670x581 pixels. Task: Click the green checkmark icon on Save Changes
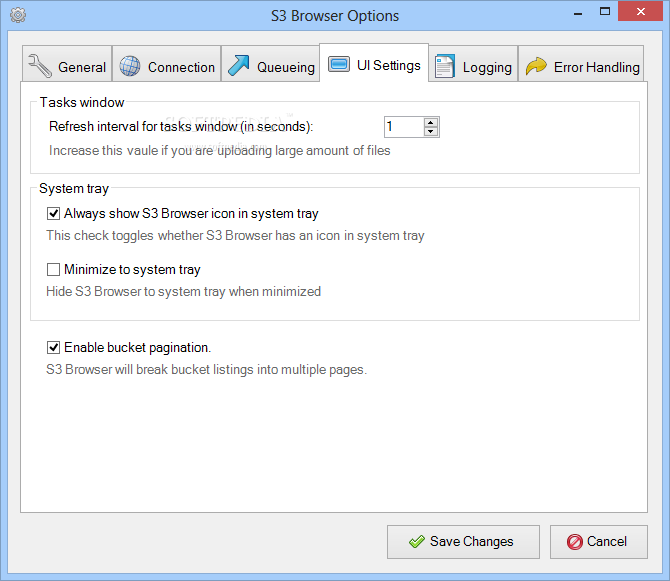pos(416,541)
